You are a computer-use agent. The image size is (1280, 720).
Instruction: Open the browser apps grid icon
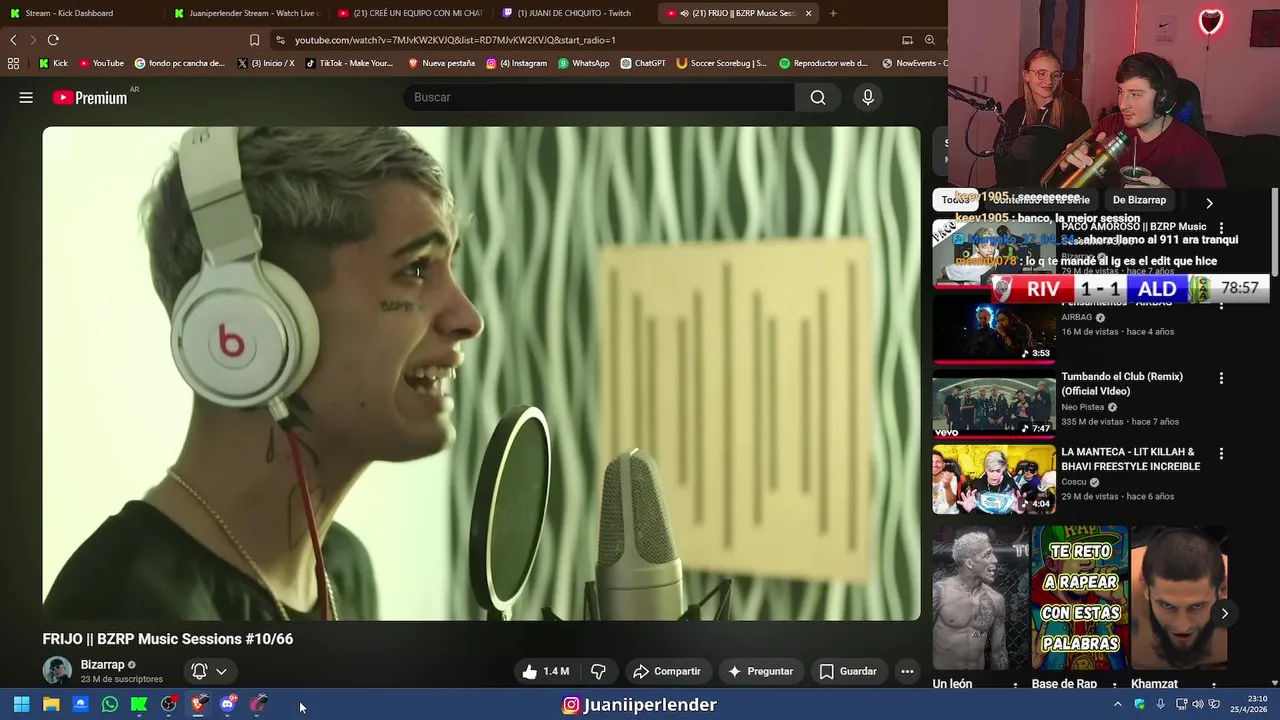pyautogui.click(x=13, y=63)
